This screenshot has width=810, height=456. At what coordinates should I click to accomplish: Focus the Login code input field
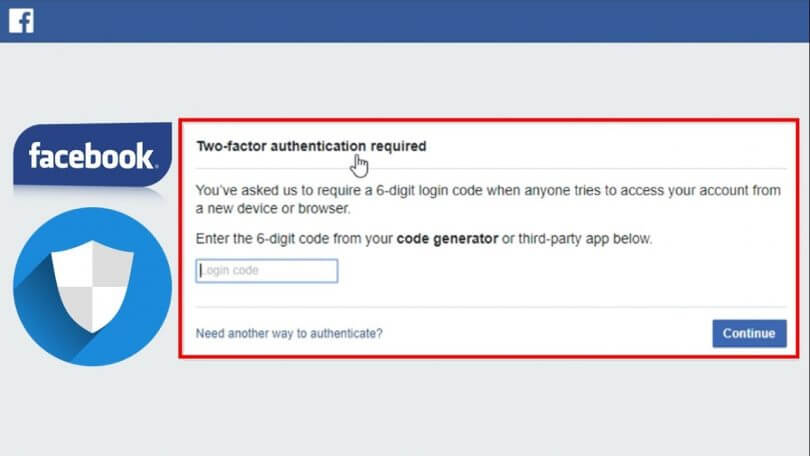pos(267,270)
